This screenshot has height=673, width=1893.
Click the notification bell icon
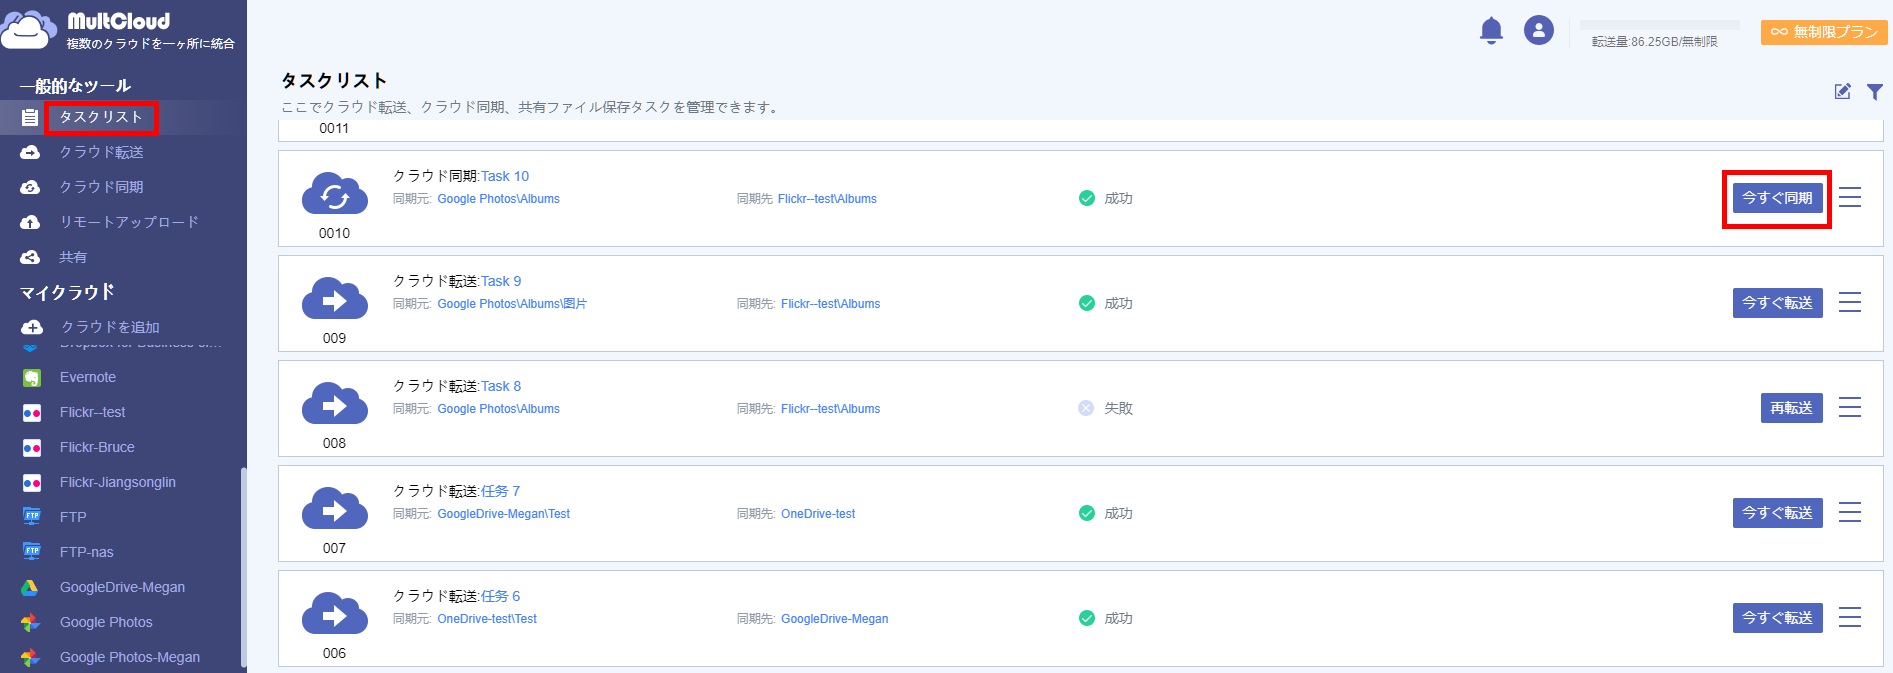(1491, 31)
